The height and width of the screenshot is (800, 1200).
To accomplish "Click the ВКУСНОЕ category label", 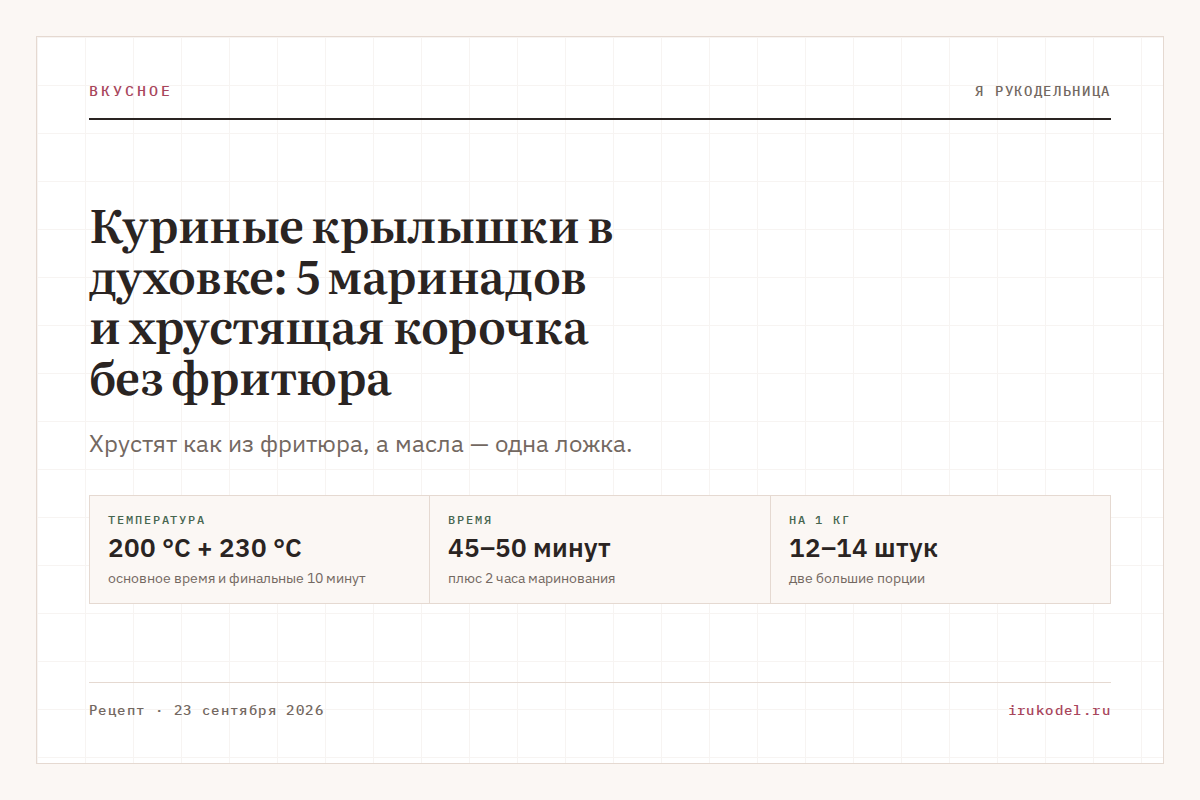I will click(130, 91).
